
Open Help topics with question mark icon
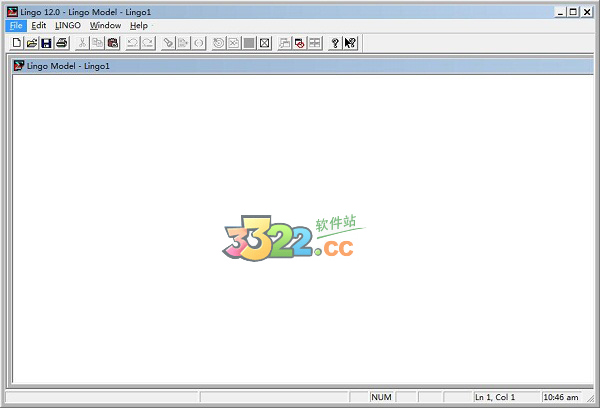(x=335, y=43)
